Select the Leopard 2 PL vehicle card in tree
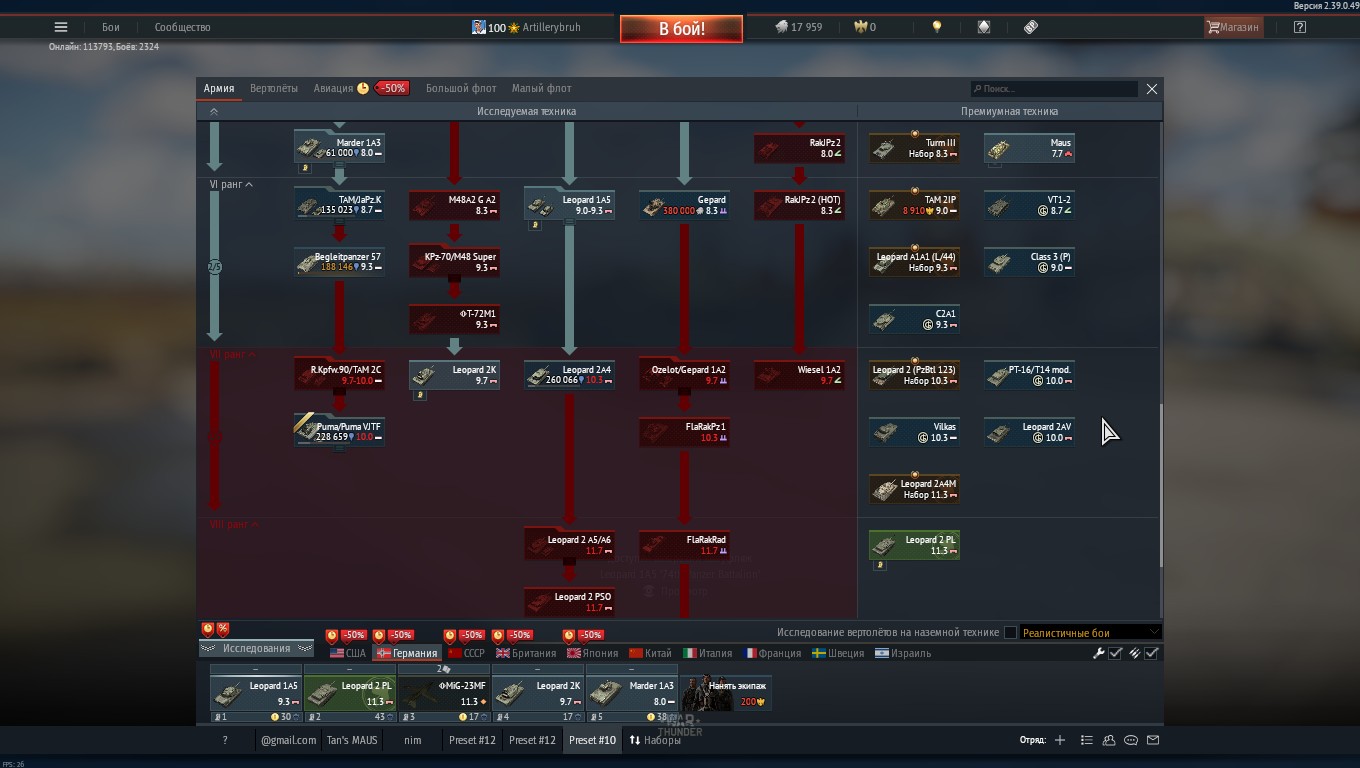The image size is (1360, 768). [x=914, y=545]
